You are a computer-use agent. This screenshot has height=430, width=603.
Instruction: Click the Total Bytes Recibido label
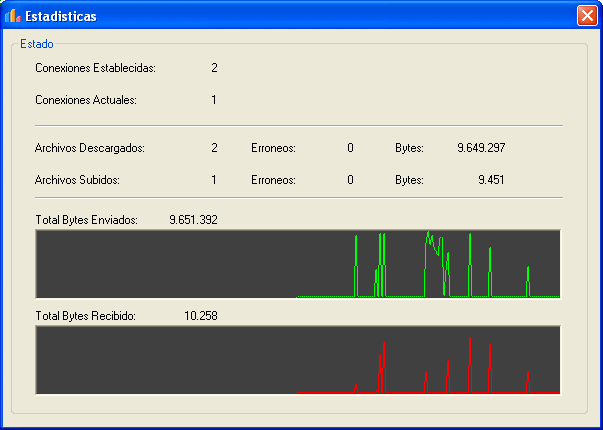point(85,315)
